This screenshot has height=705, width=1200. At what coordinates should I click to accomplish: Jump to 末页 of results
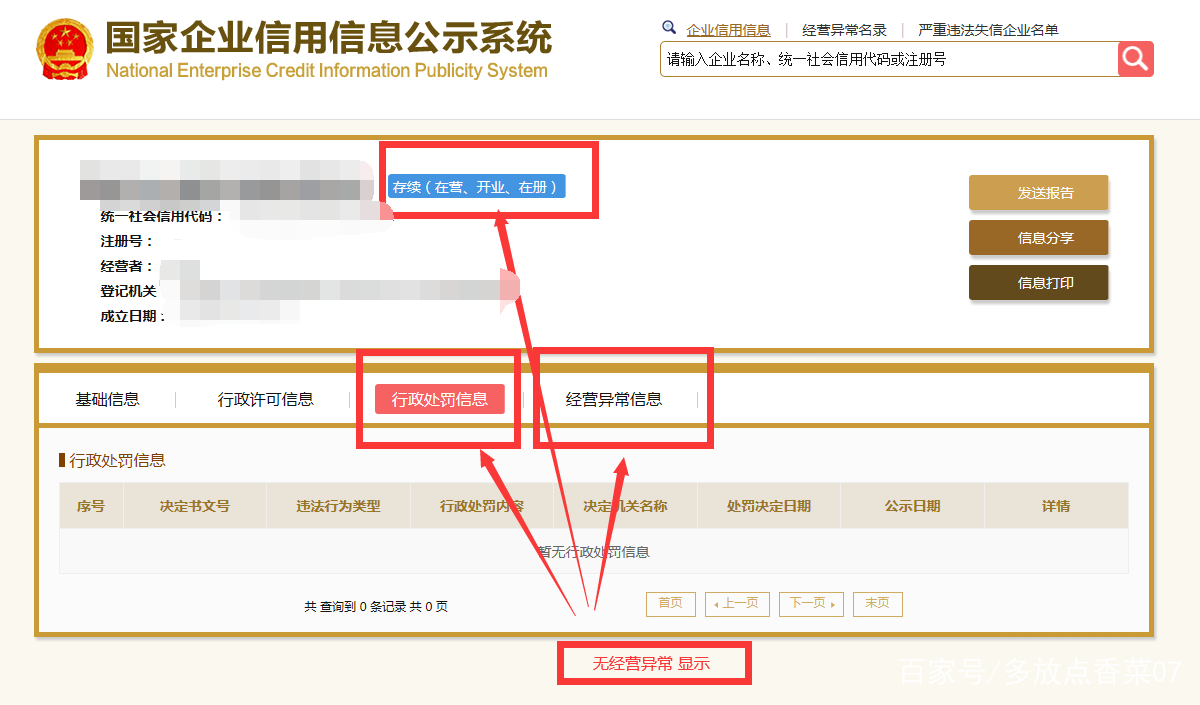tap(877, 604)
